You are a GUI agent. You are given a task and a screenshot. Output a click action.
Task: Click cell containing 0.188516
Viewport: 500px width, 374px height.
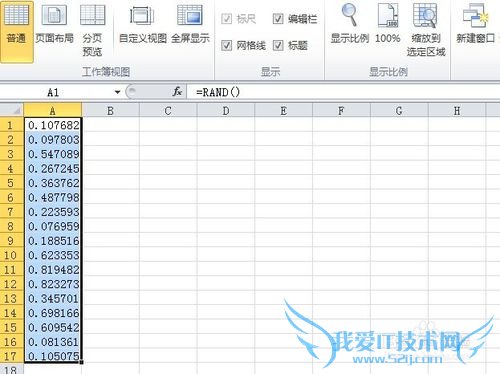point(53,240)
